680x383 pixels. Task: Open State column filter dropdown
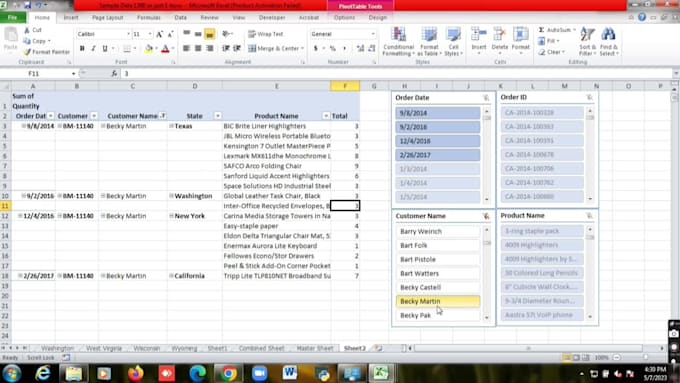click(x=218, y=116)
